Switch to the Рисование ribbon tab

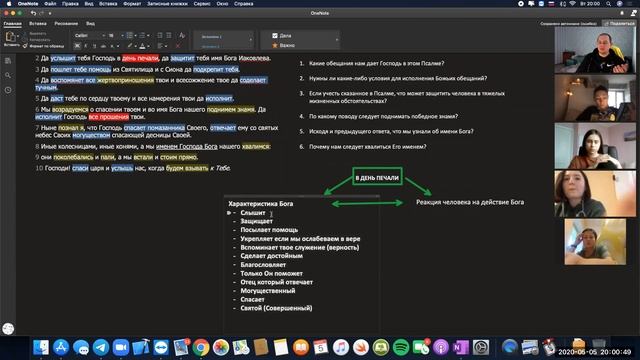(x=66, y=24)
